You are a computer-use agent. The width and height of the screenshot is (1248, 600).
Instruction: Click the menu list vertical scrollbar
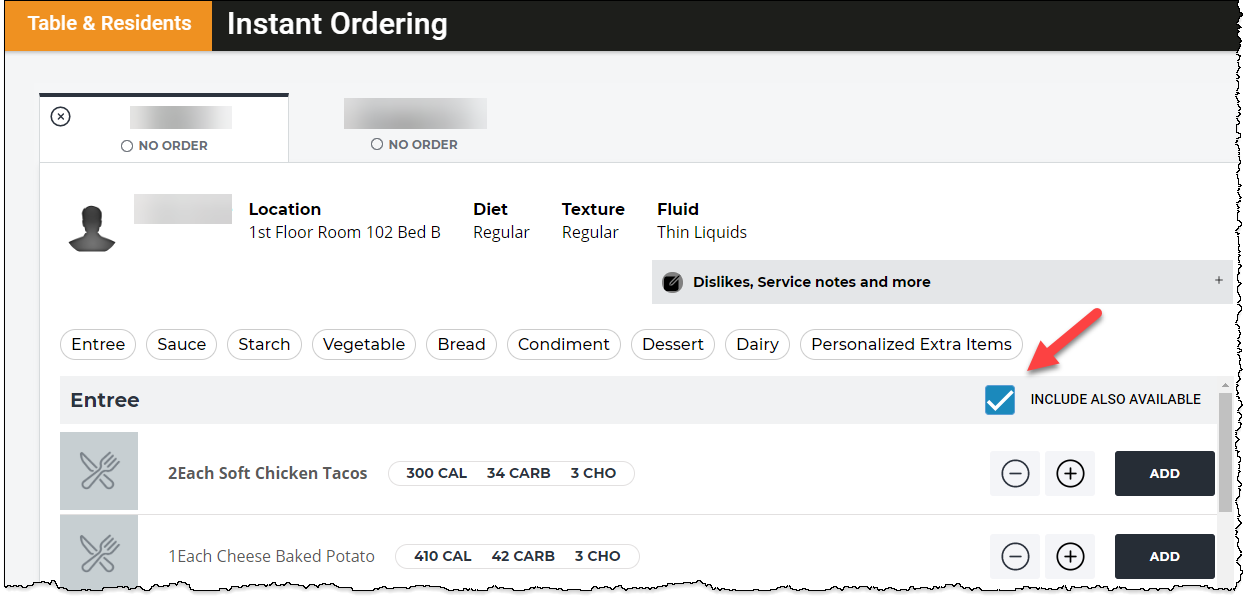[1225, 451]
